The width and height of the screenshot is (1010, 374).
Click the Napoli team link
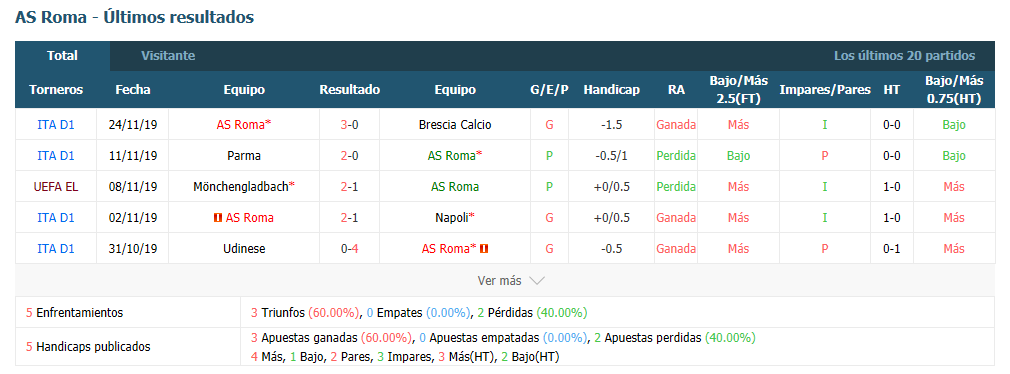pyautogui.click(x=455, y=218)
